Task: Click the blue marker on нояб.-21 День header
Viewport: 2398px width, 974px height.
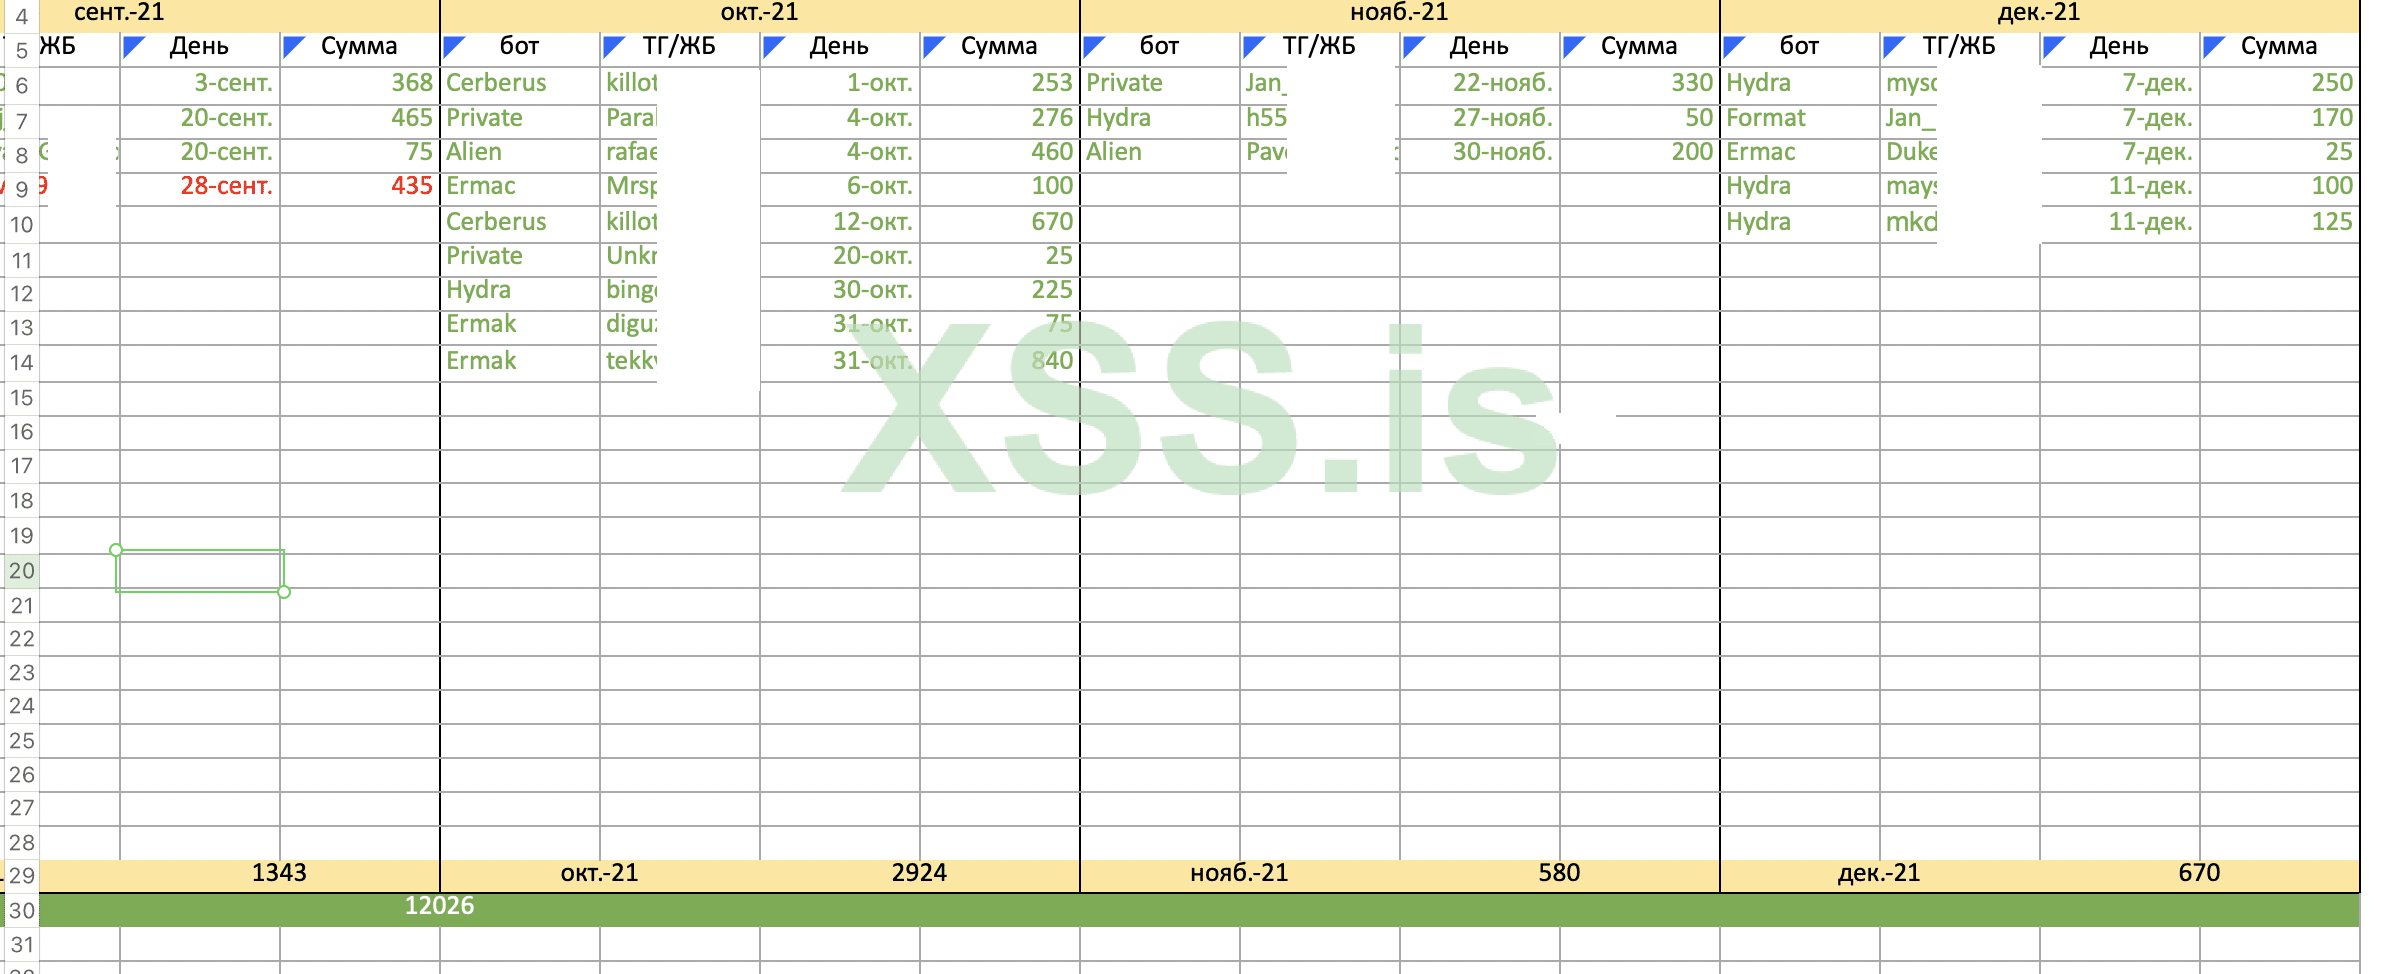Action: [x=1412, y=46]
